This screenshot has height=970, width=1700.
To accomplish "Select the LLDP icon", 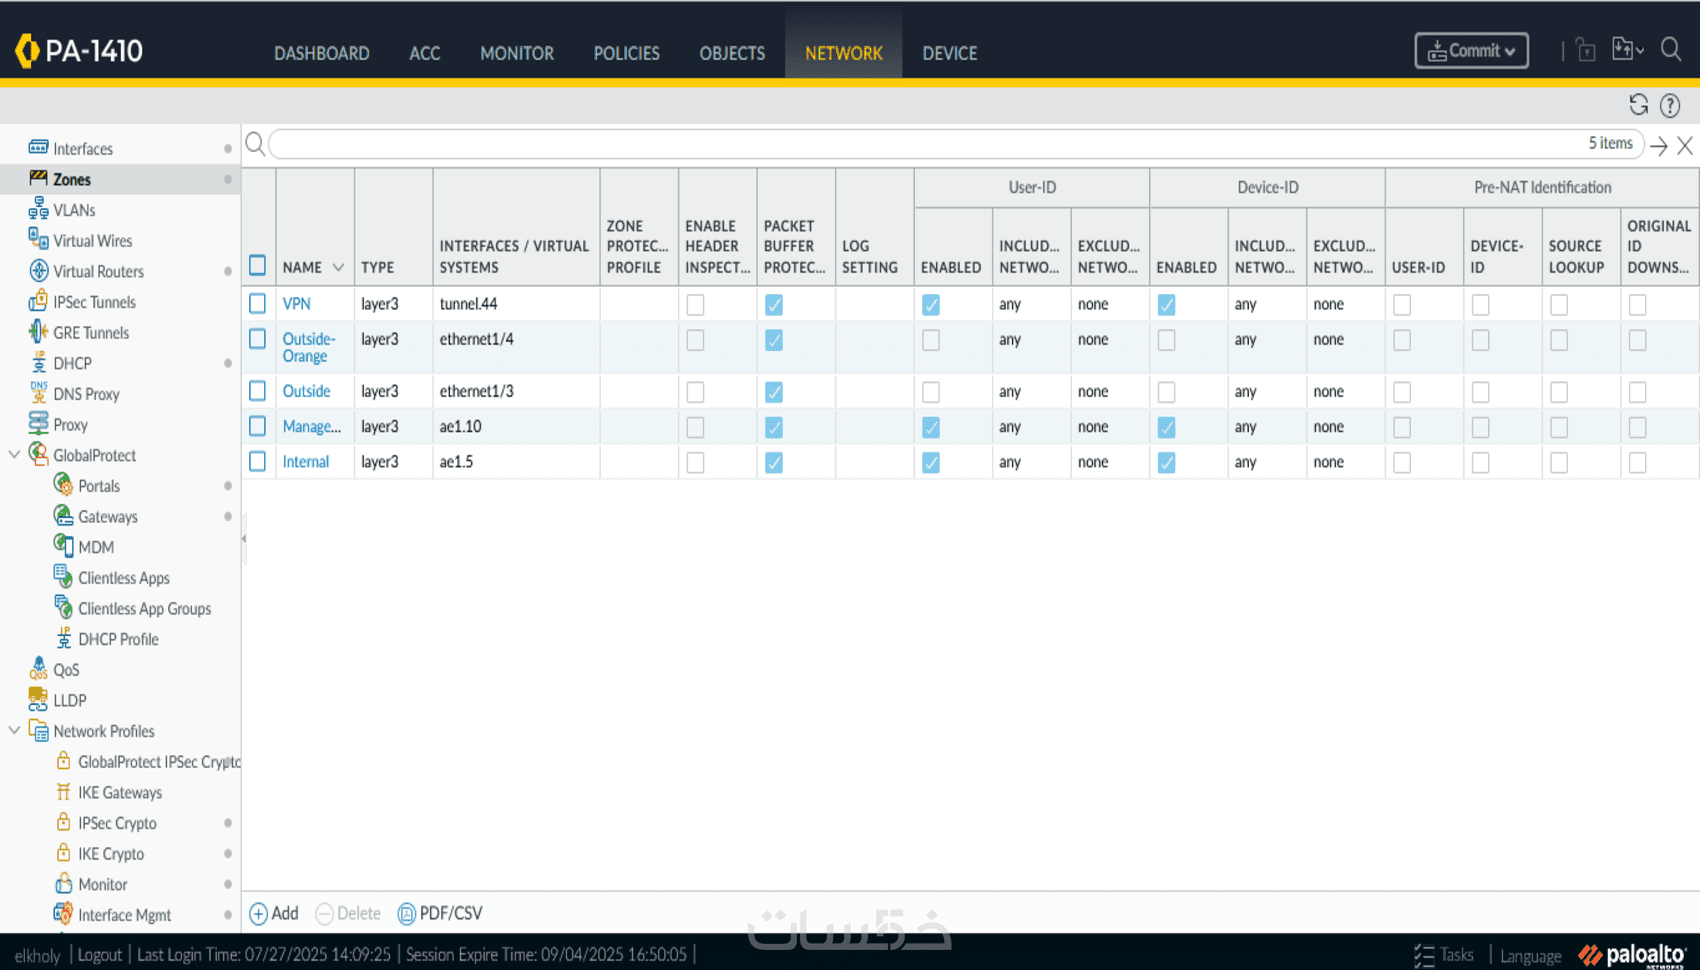I will pyautogui.click(x=38, y=700).
